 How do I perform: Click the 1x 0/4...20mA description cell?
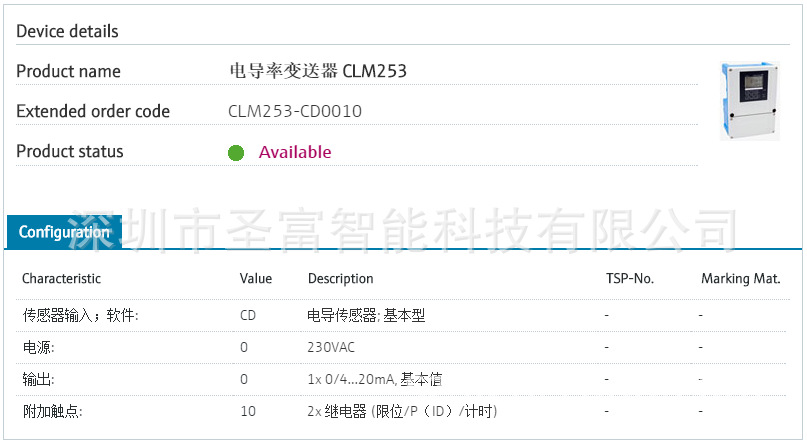coord(375,379)
